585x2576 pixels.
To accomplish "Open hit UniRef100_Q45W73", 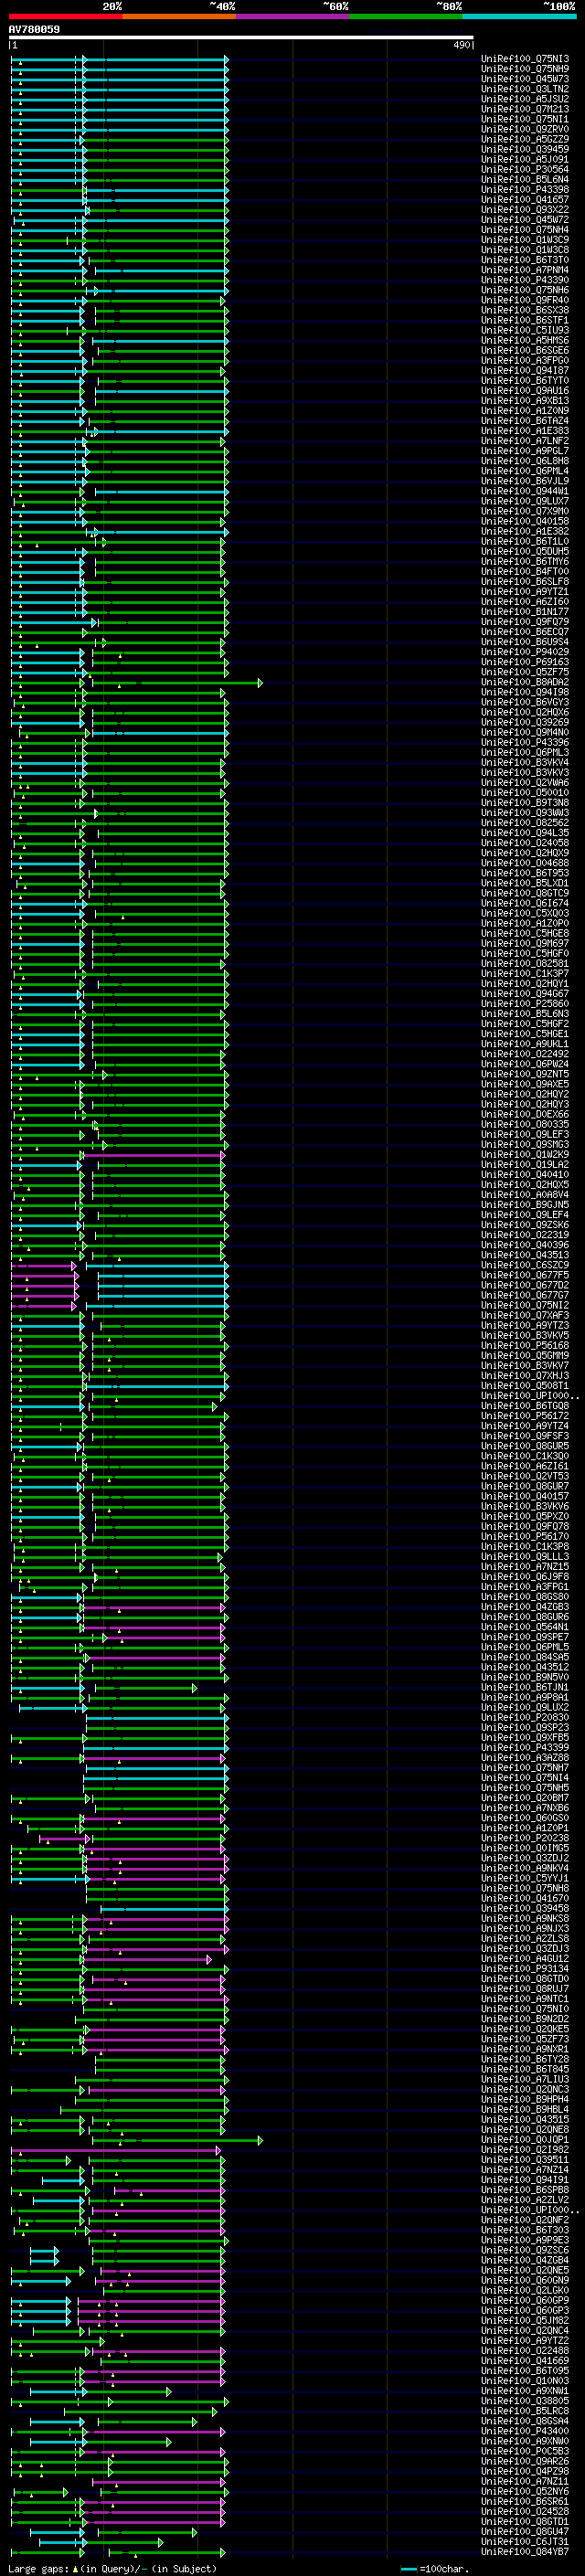I will [525, 79].
